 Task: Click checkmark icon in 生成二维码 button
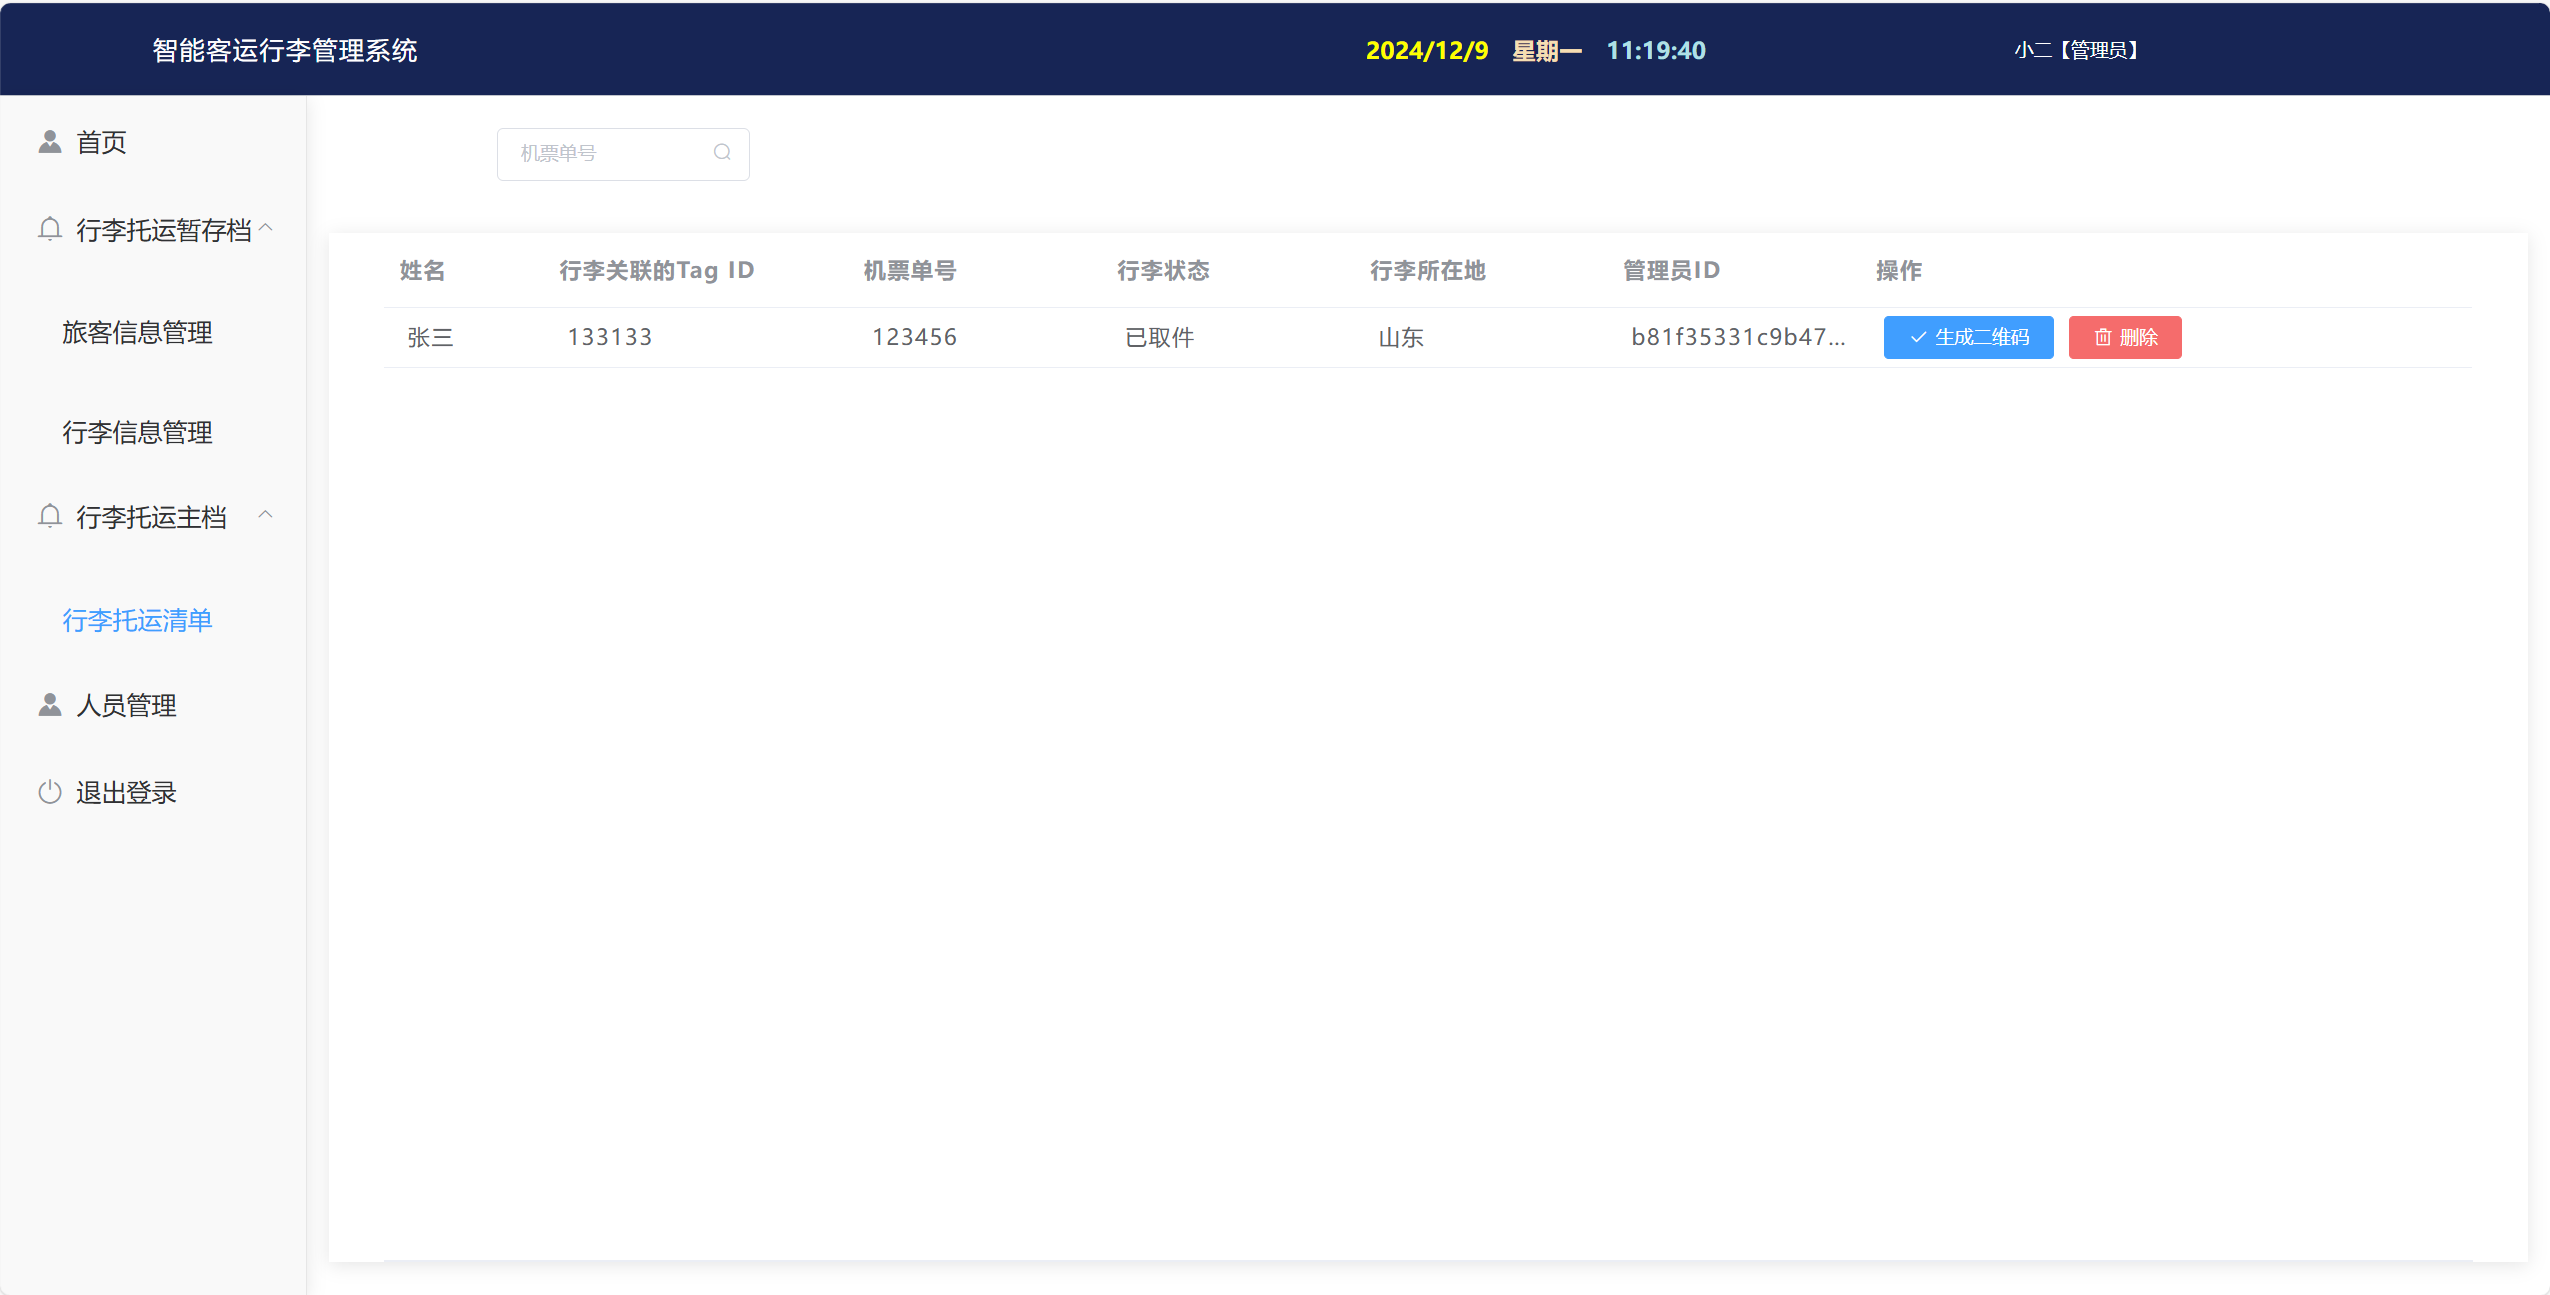click(x=1918, y=338)
